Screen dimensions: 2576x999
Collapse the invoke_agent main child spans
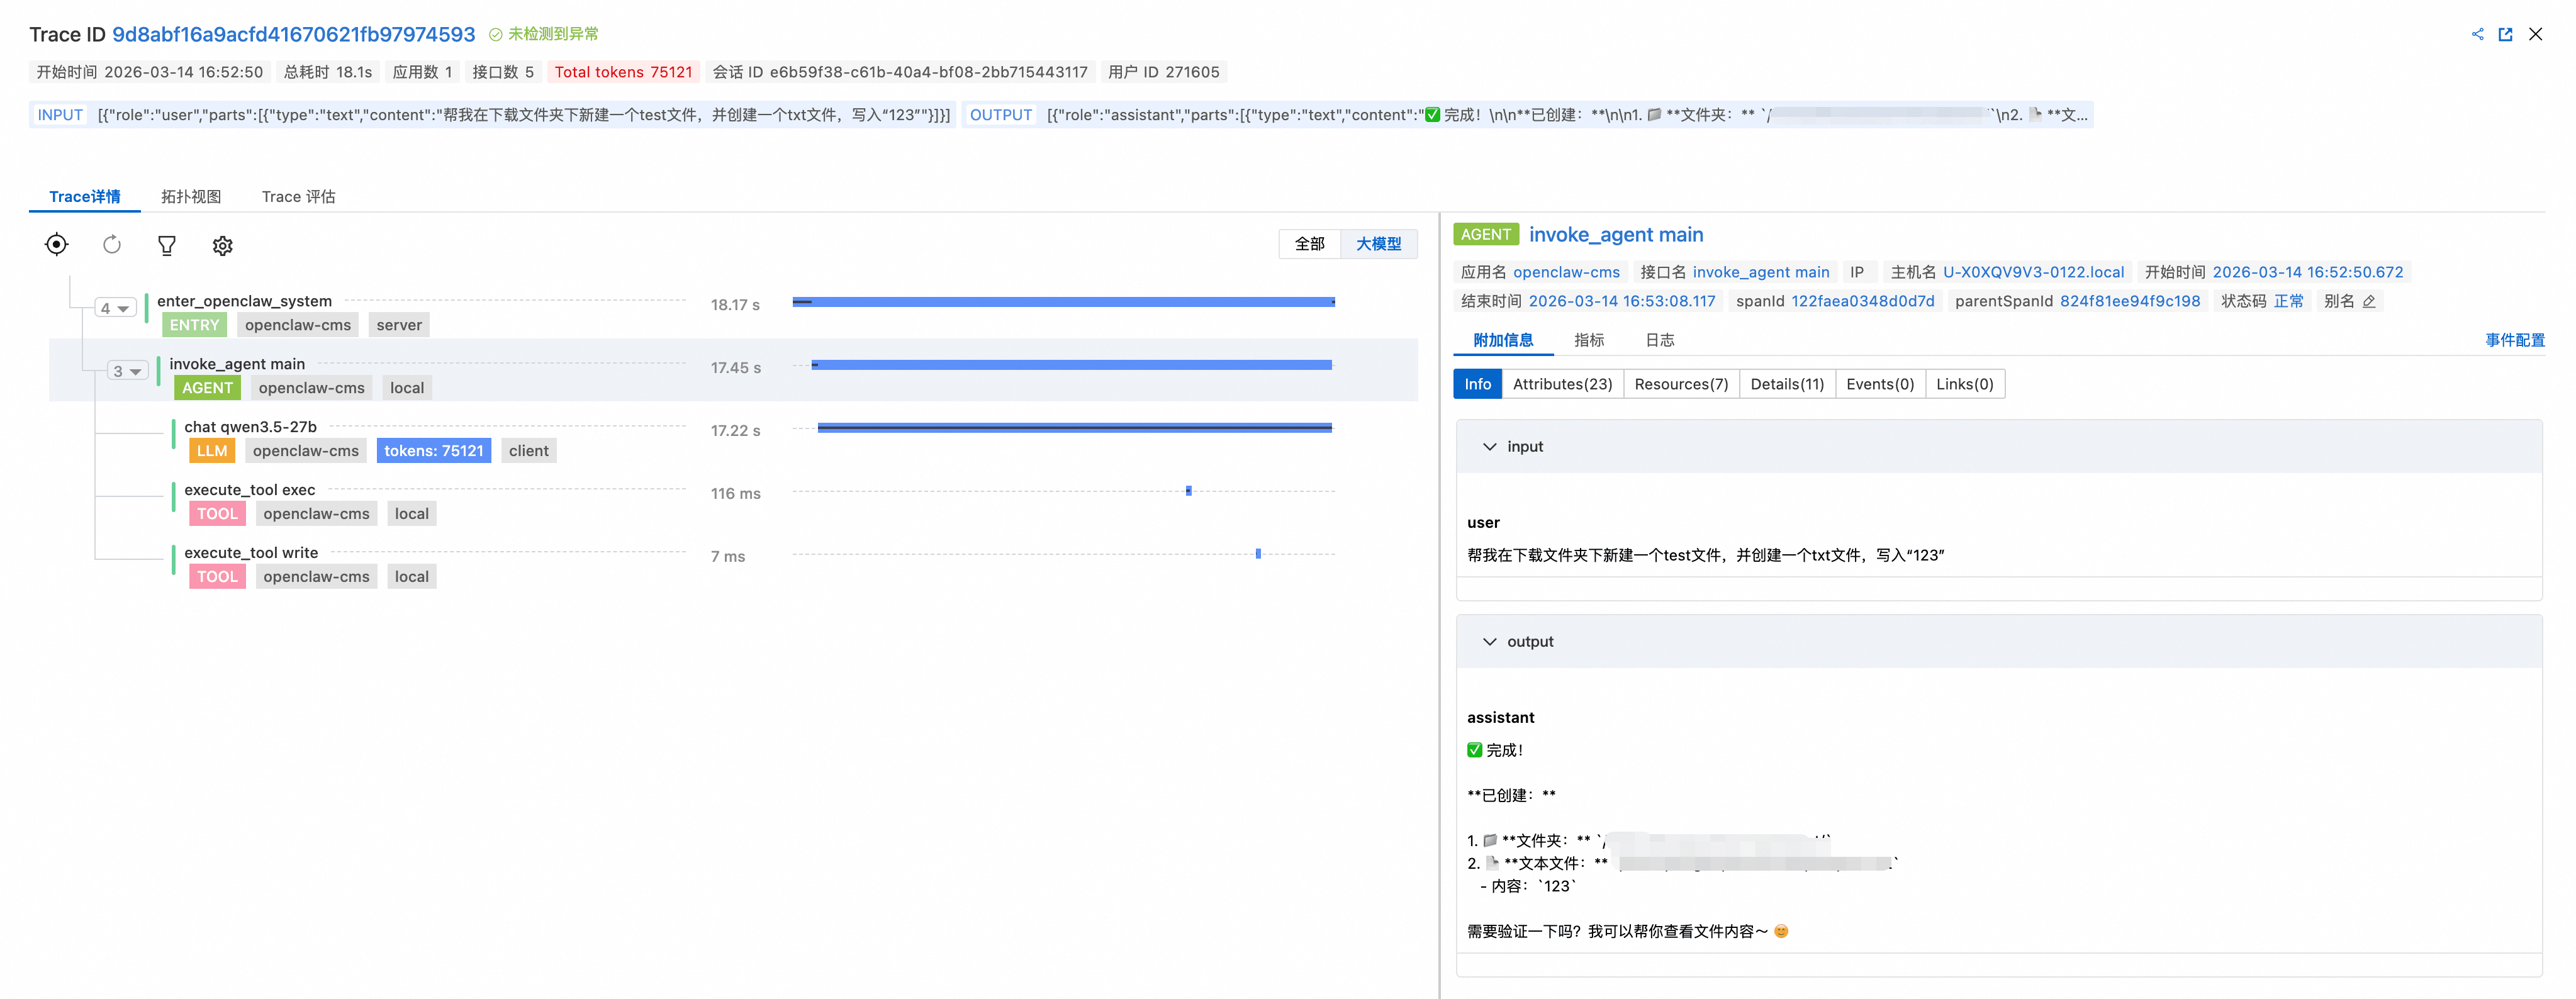click(x=127, y=372)
